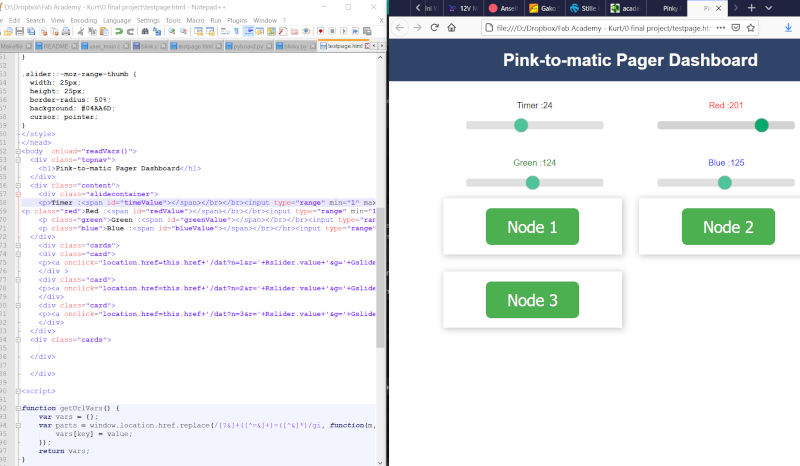Click the Blue slider thumb
The image size is (800, 466).
(x=724, y=183)
